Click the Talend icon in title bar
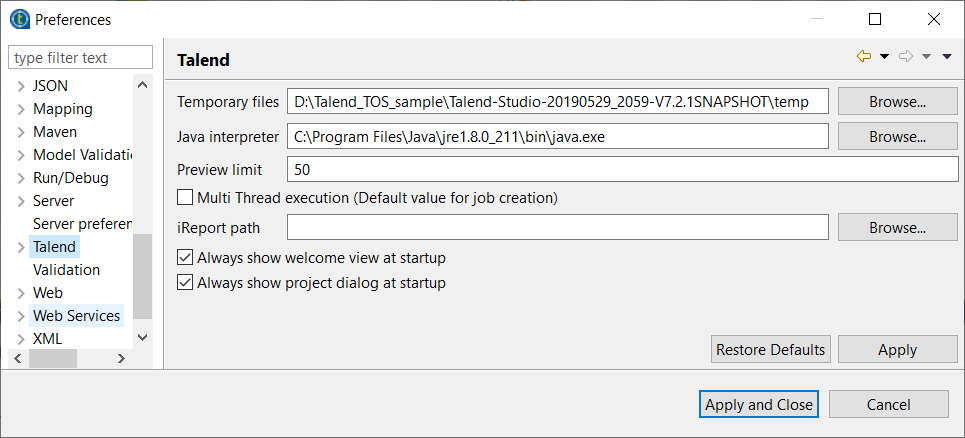Screen dimensions: 965x438 click(x=18, y=19)
